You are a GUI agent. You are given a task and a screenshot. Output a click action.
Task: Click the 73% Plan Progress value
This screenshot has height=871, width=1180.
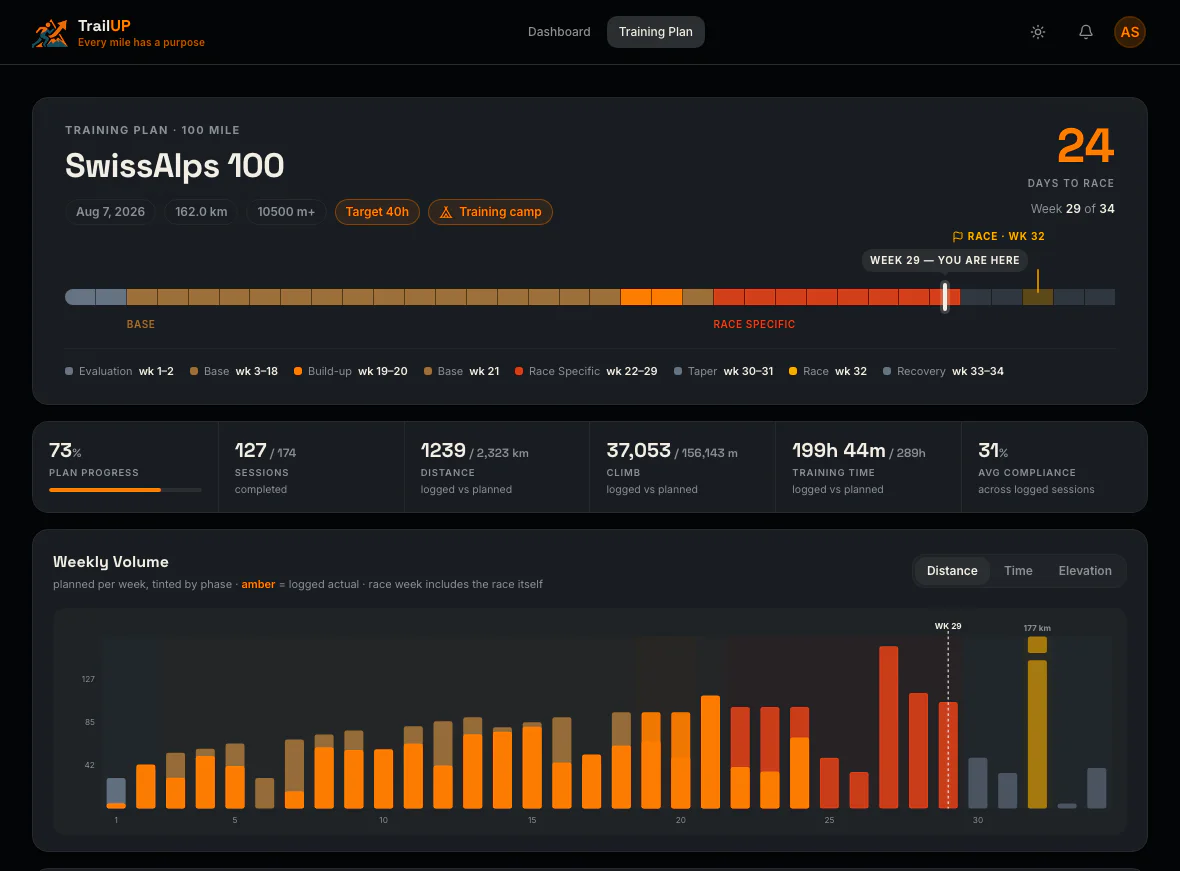pos(65,451)
